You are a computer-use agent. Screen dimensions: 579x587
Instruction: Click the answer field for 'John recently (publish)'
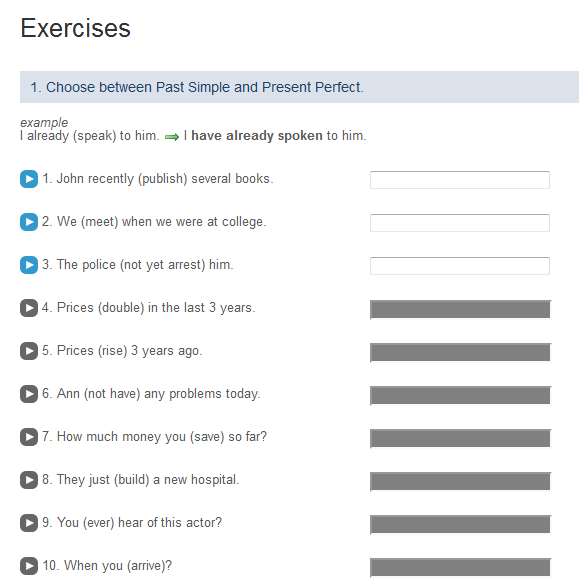[x=460, y=180]
